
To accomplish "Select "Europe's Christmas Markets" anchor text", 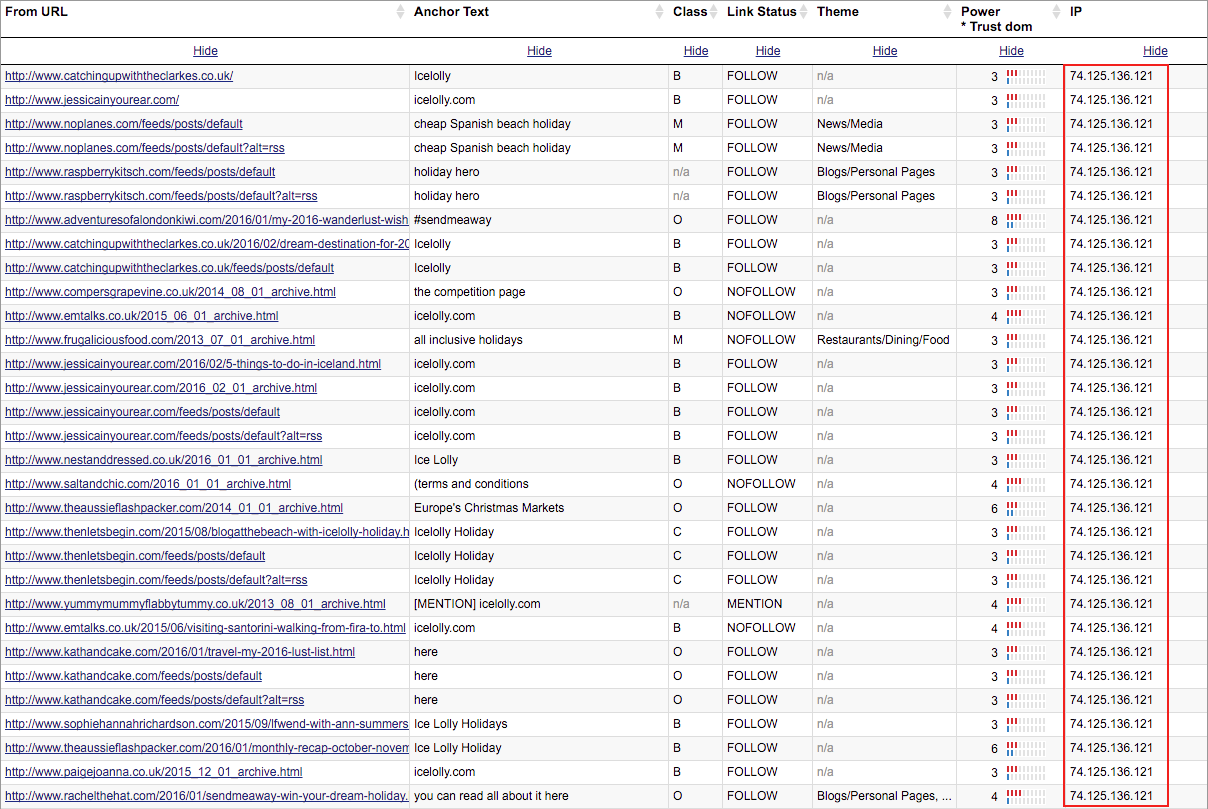I will pos(489,508).
